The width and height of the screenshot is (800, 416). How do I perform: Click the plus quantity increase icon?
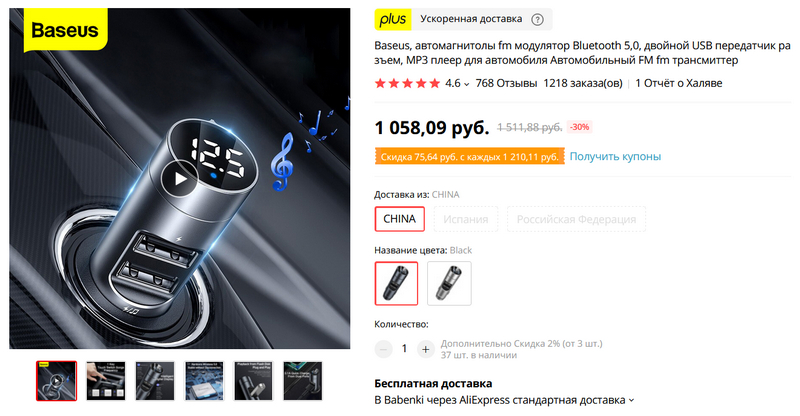(425, 349)
